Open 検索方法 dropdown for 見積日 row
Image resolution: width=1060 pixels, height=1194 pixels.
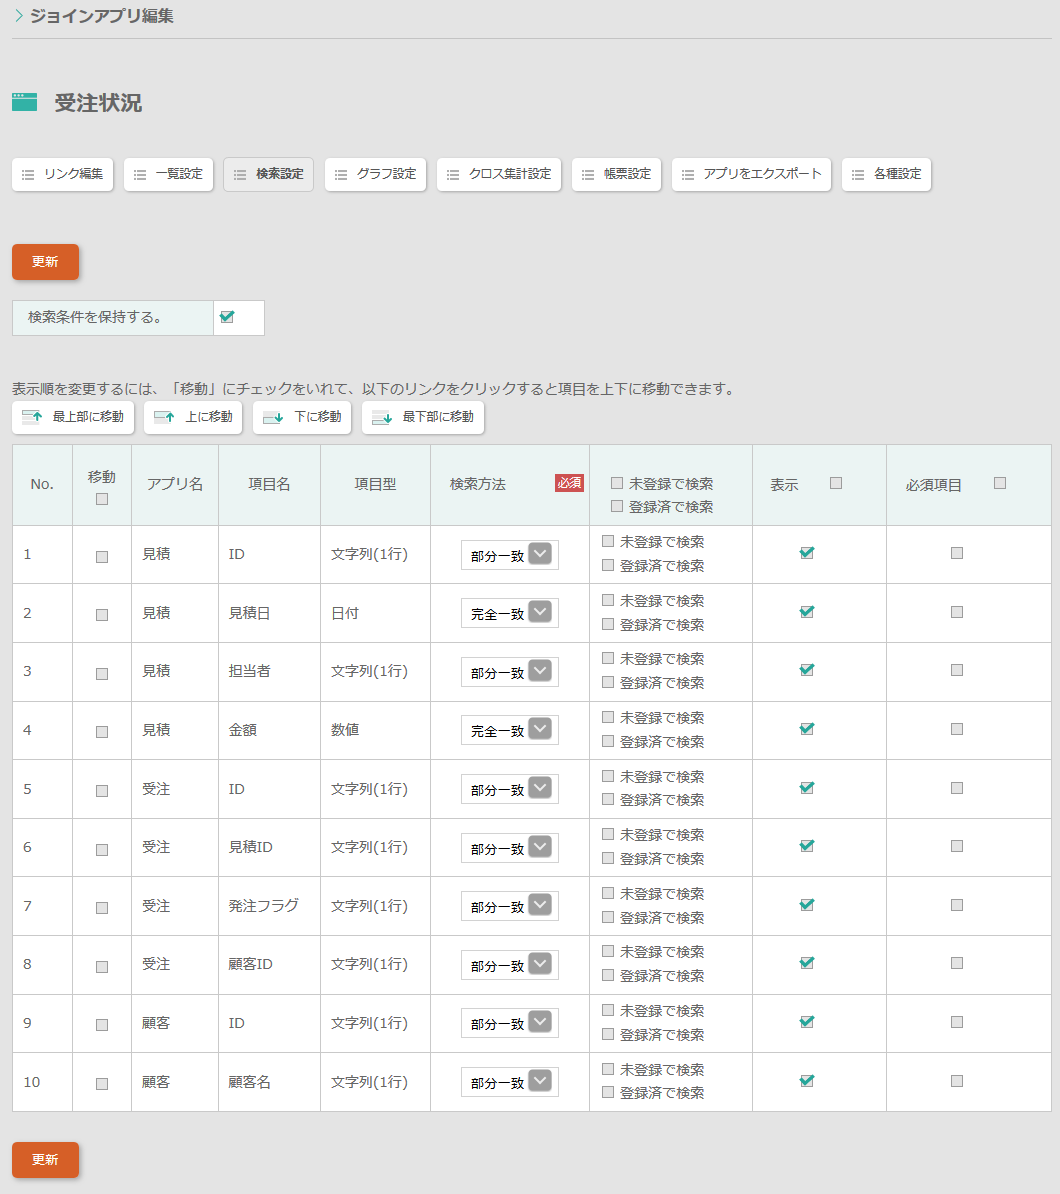[x=509, y=613]
